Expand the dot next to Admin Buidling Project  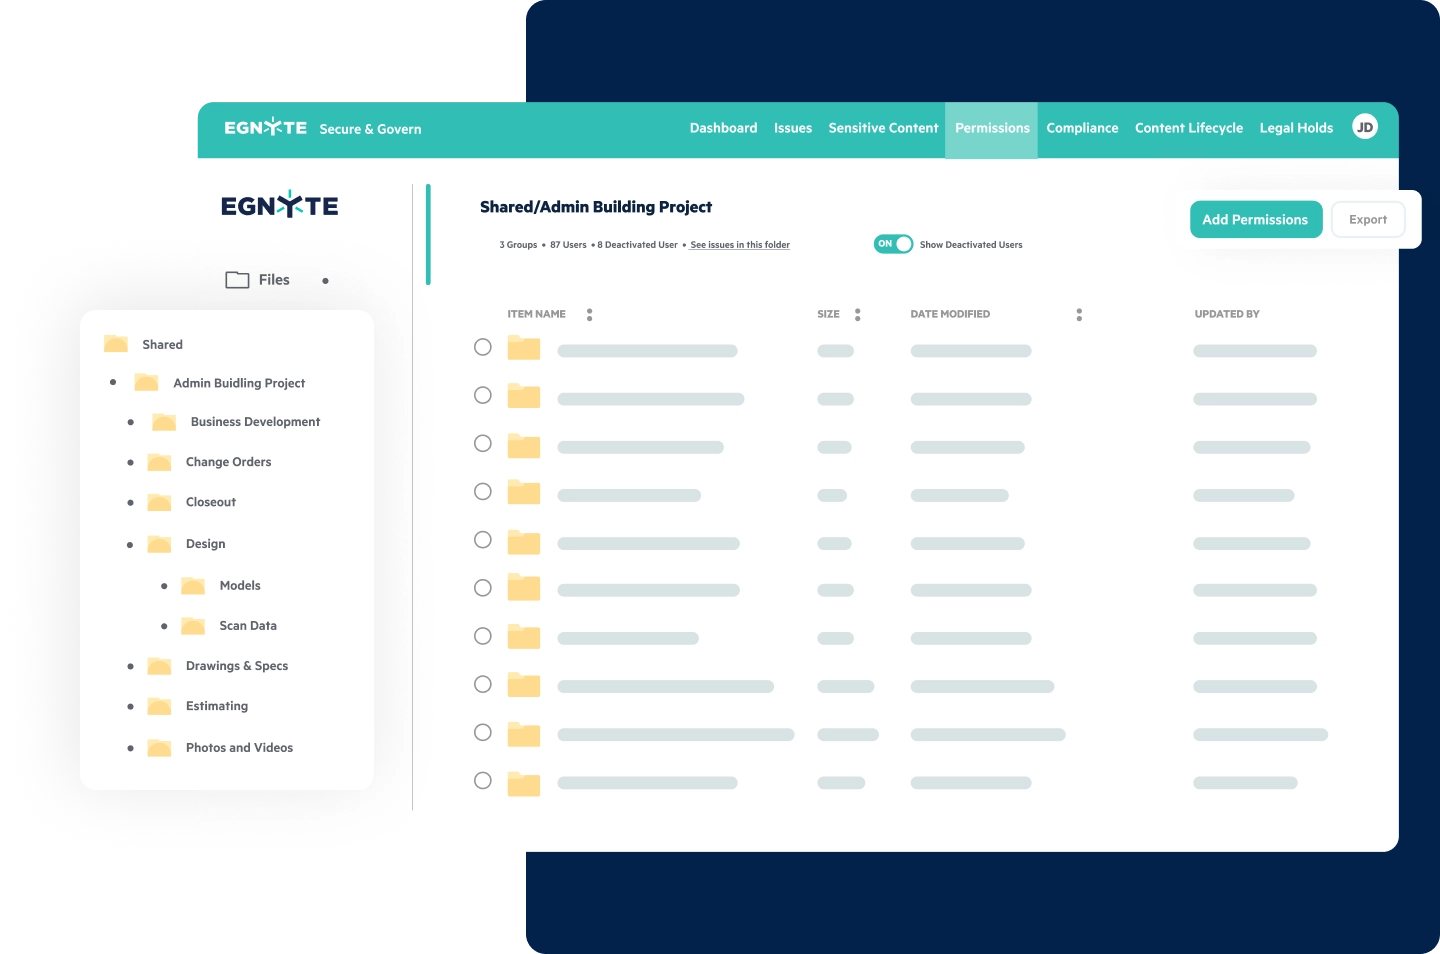tap(114, 382)
